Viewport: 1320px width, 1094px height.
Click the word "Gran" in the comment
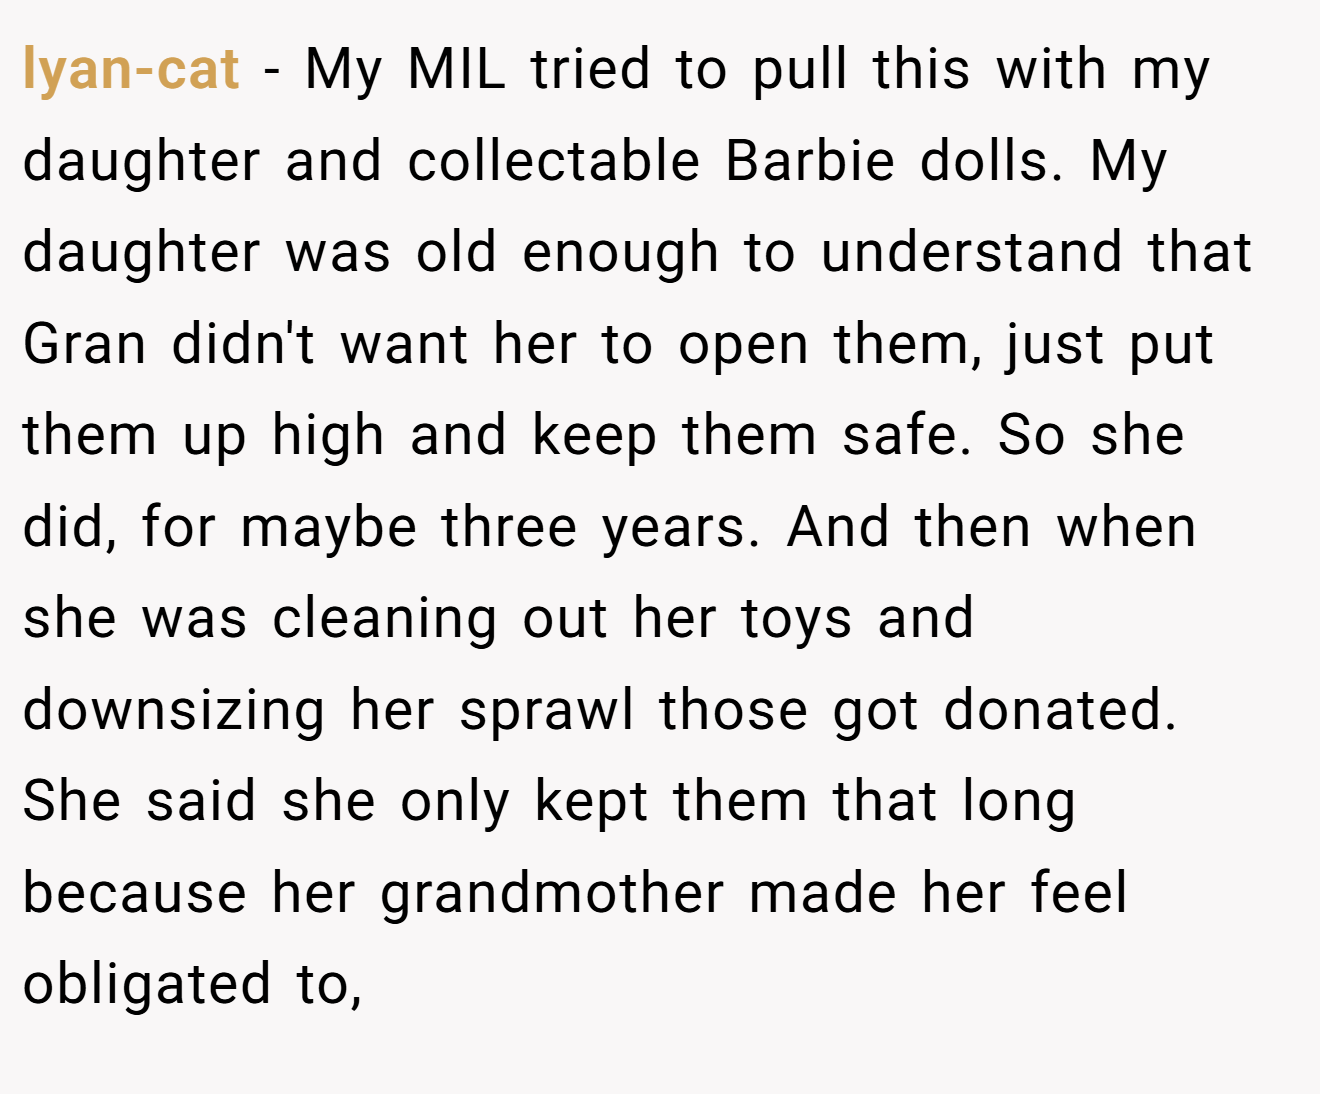85,344
